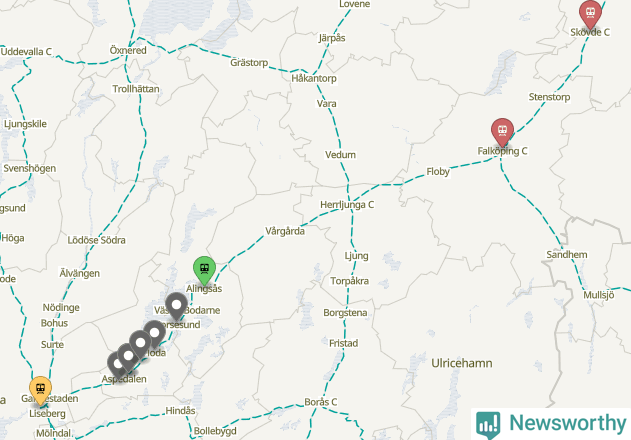The image size is (631, 440).
Task: Open the Newsworthy logo link
Action: click(552, 424)
